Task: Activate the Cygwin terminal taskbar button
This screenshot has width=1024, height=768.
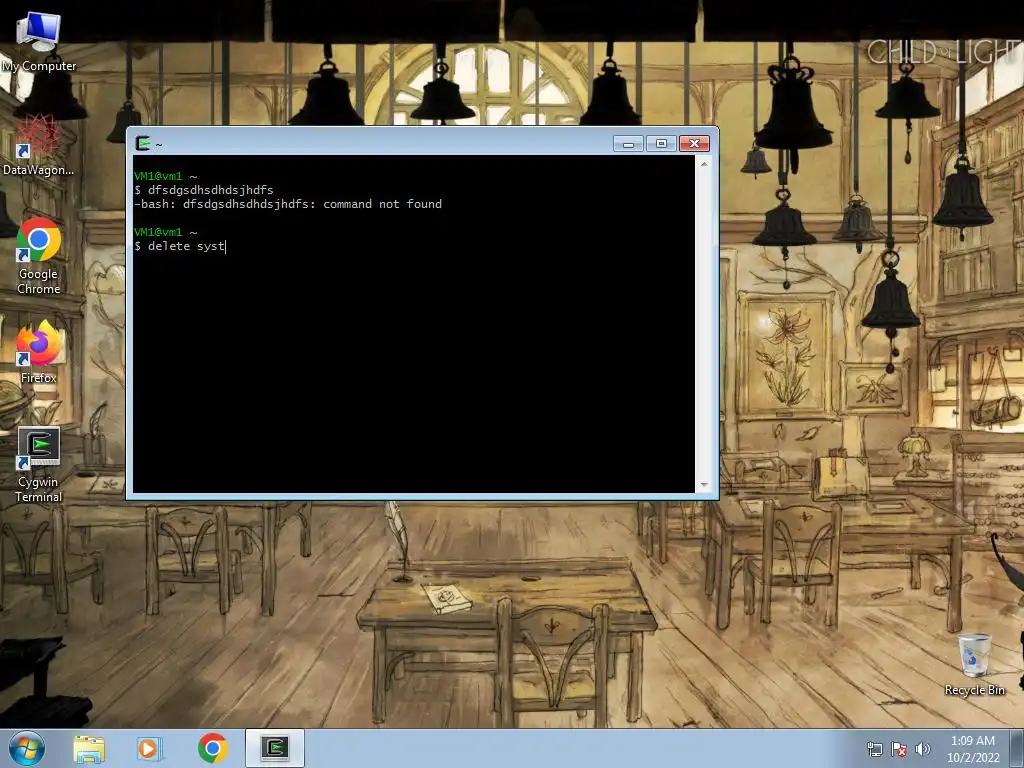Action: click(275, 748)
